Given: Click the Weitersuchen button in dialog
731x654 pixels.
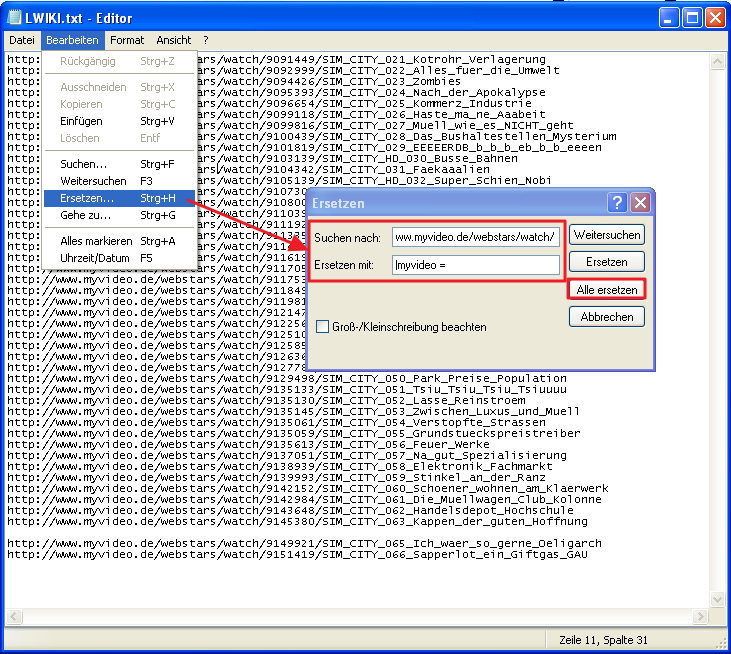Looking at the screenshot, I should 607,235.
